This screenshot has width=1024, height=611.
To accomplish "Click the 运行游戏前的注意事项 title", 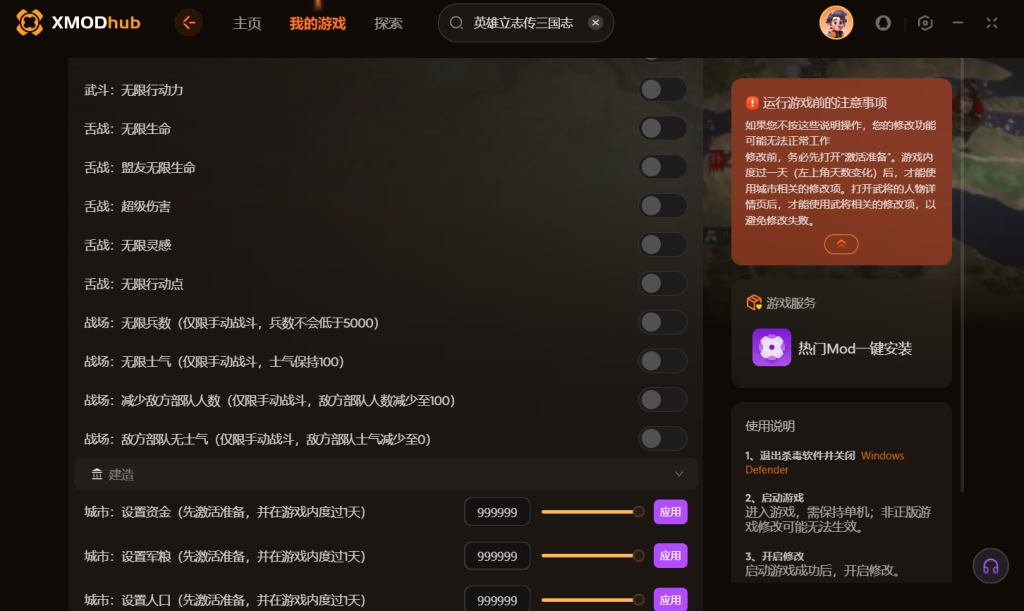I will click(824, 102).
